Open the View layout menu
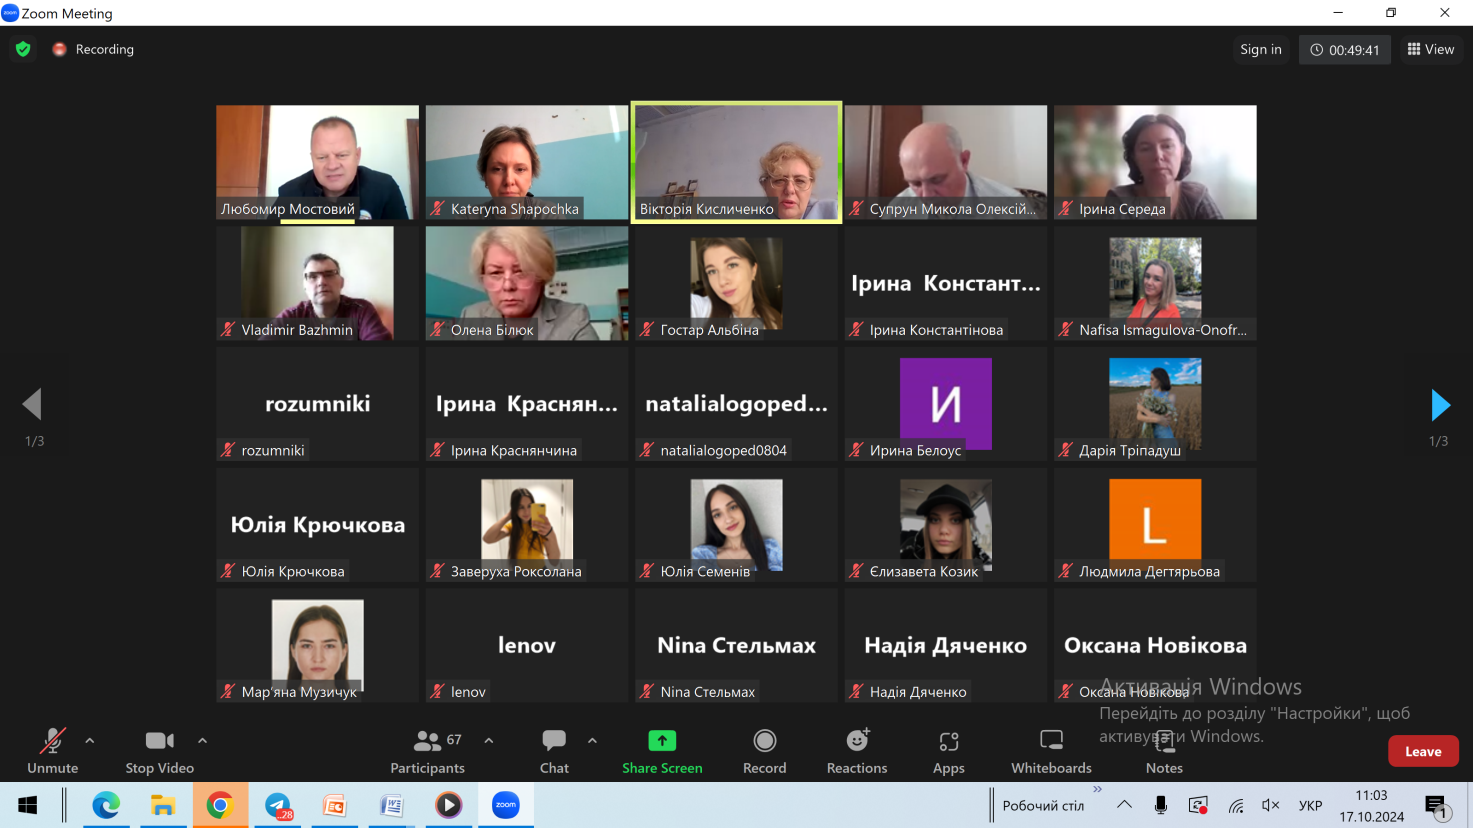The height and width of the screenshot is (828, 1473). pos(1431,49)
